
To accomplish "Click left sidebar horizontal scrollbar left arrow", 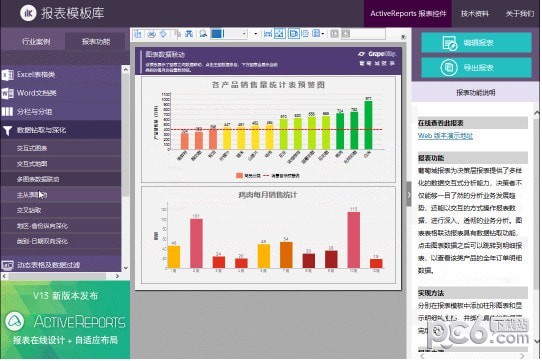I will click(x=4, y=276).
